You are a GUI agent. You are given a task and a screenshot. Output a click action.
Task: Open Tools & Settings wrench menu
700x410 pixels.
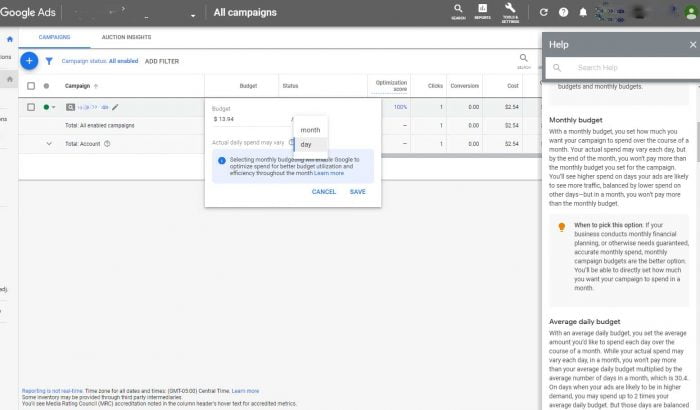pyautogui.click(x=510, y=12)
